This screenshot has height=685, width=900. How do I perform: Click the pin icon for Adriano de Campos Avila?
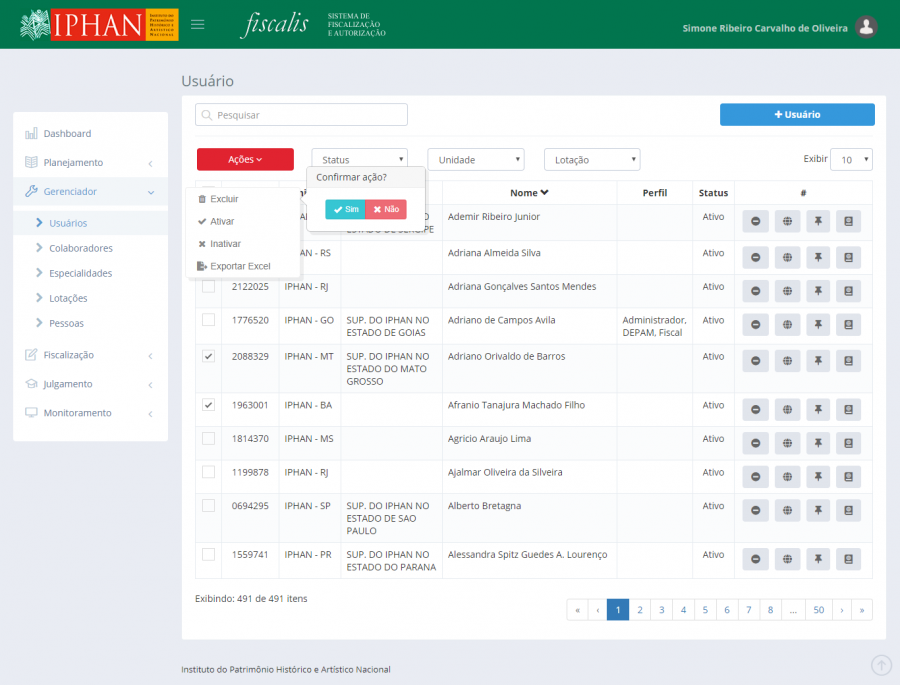click(817, 324)
